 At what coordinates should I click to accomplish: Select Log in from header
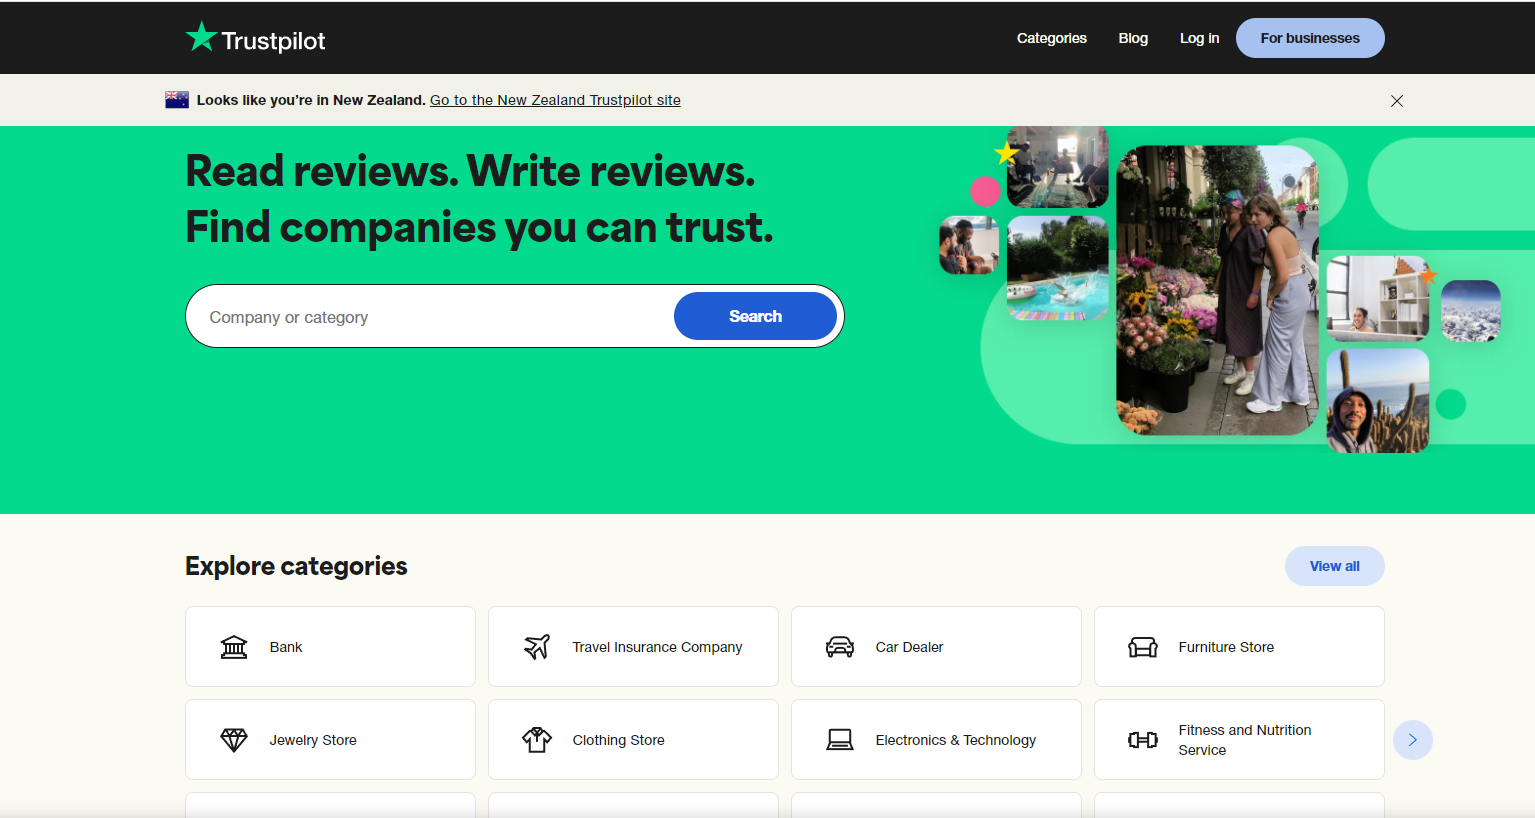pyautogui.click(x=1199, y=38)
